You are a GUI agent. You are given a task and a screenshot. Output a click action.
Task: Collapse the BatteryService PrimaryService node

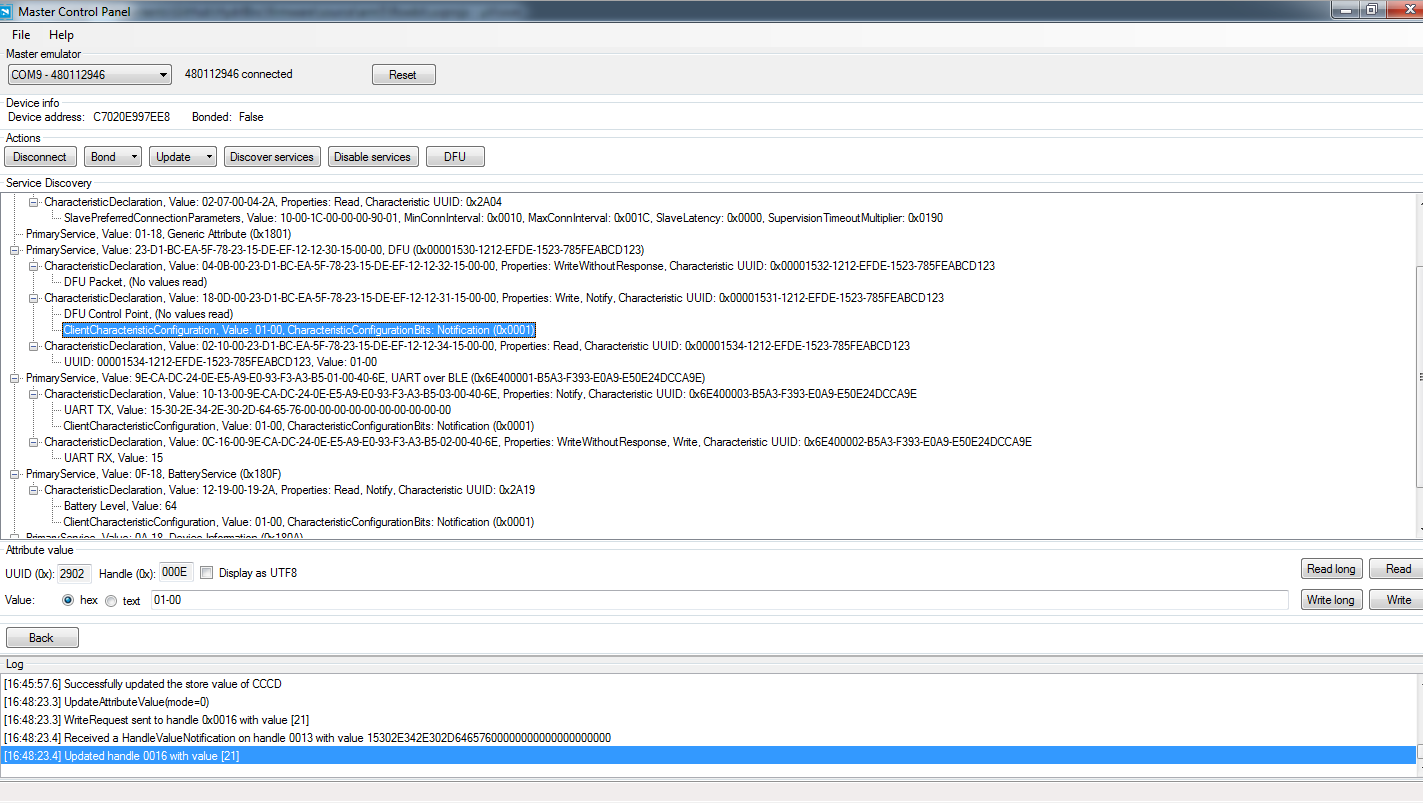click(15, 474)
